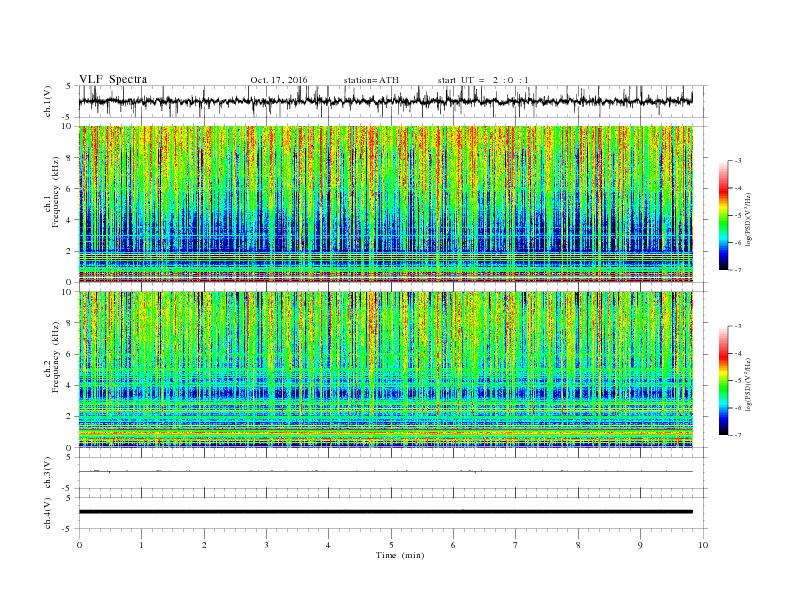Click the ch.2 colorbar gradient strip
The width and height of the screenshot is (792, 612).
(723, 381)
